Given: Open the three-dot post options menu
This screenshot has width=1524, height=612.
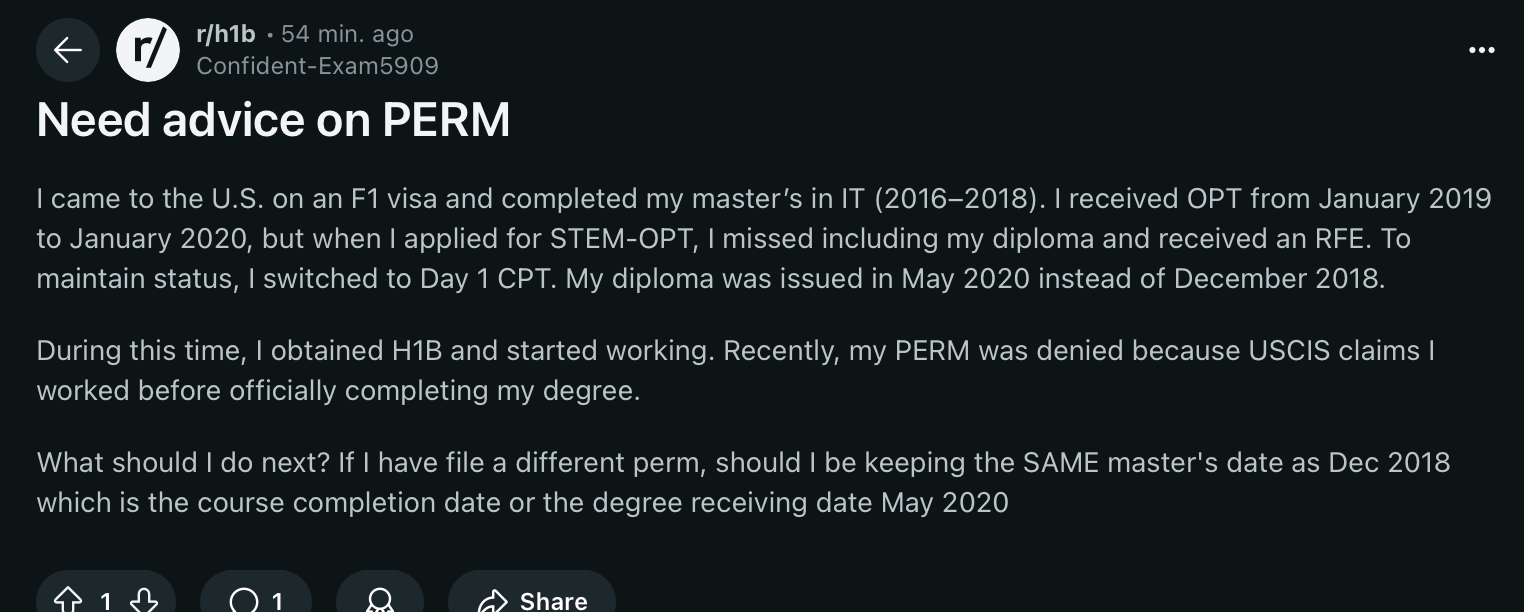Looking at the screenshot, I should point(1481,50).
